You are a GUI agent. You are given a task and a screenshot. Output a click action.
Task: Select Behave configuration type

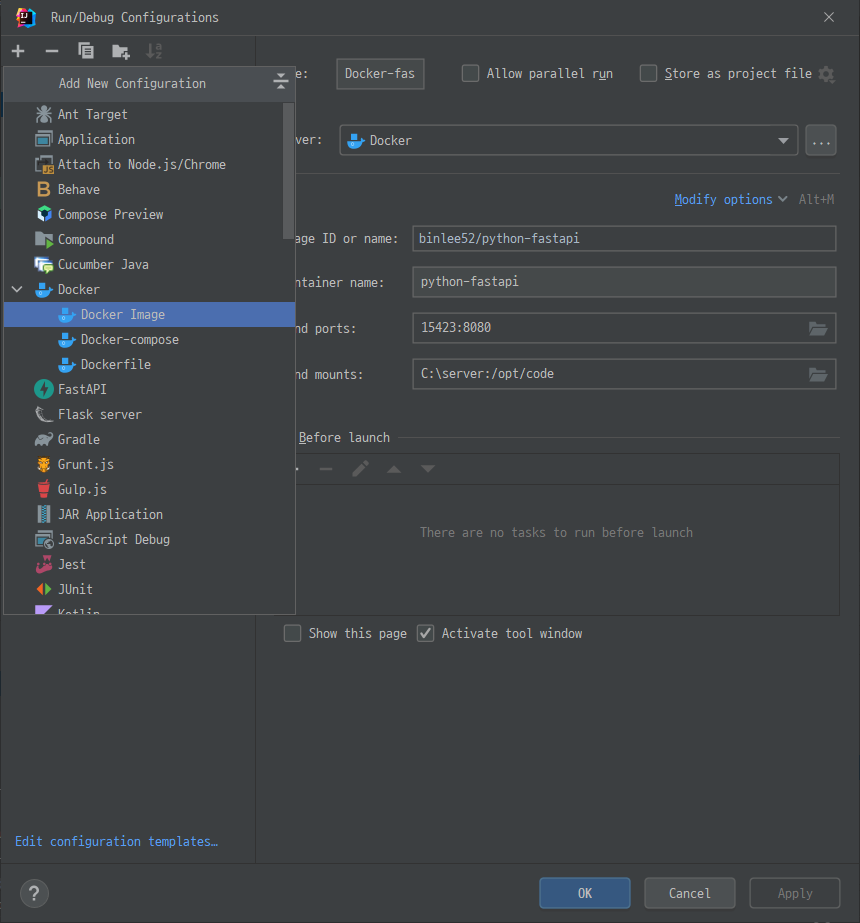[x=150, y=190]
